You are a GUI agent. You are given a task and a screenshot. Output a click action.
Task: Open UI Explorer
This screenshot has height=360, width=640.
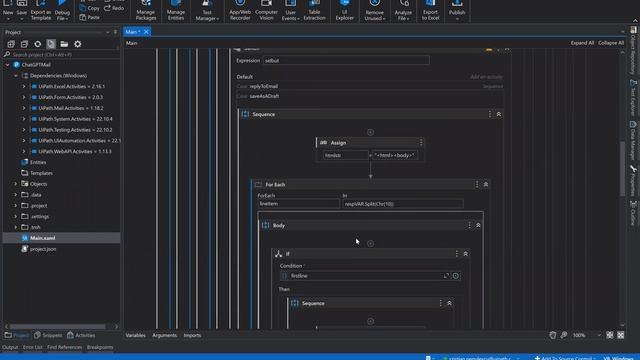[x=344, y=11]
